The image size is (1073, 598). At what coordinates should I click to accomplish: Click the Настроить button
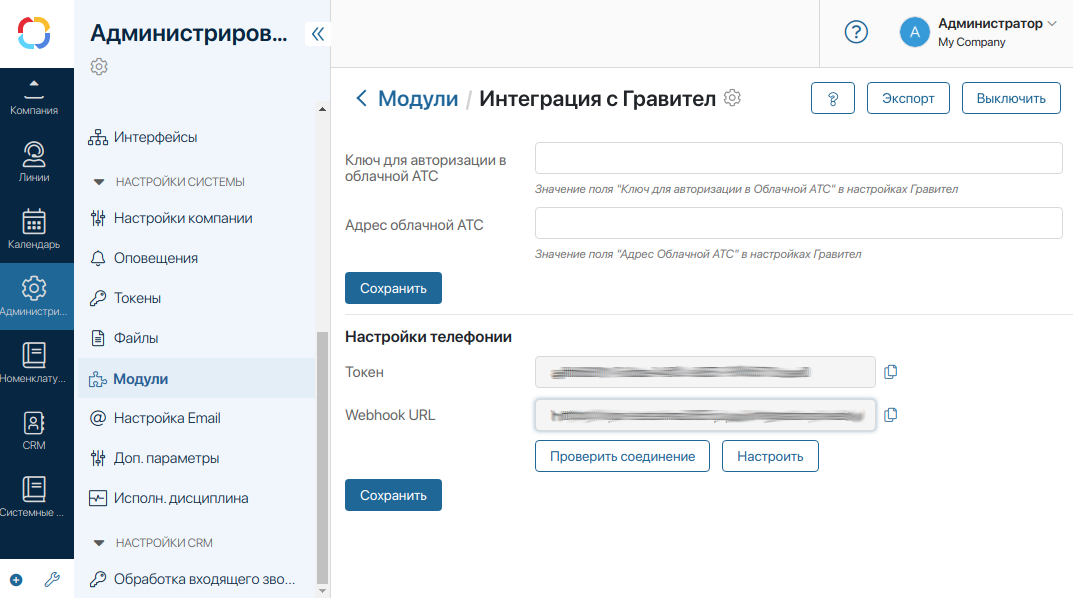(x=770, y=456)
